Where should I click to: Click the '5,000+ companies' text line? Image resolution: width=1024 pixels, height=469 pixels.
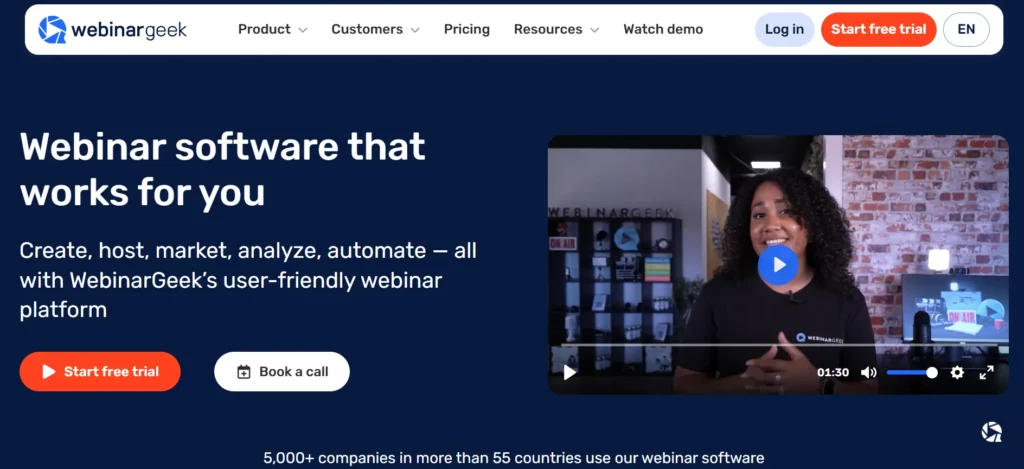coord(513,458)
